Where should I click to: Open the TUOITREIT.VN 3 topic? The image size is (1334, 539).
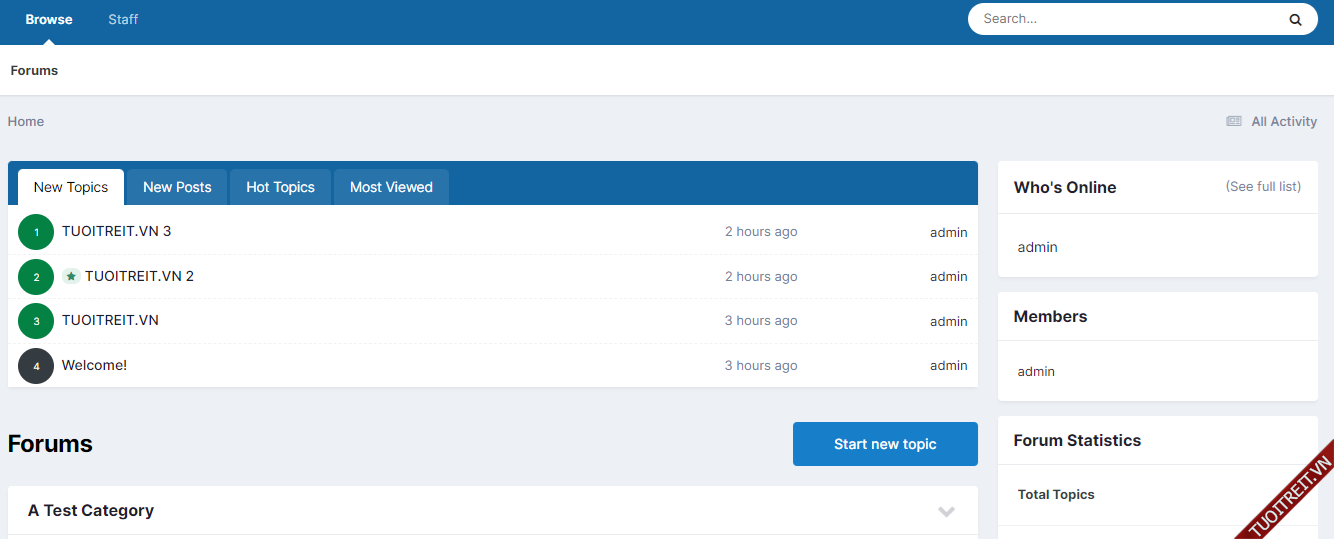[x=116, y=231]
